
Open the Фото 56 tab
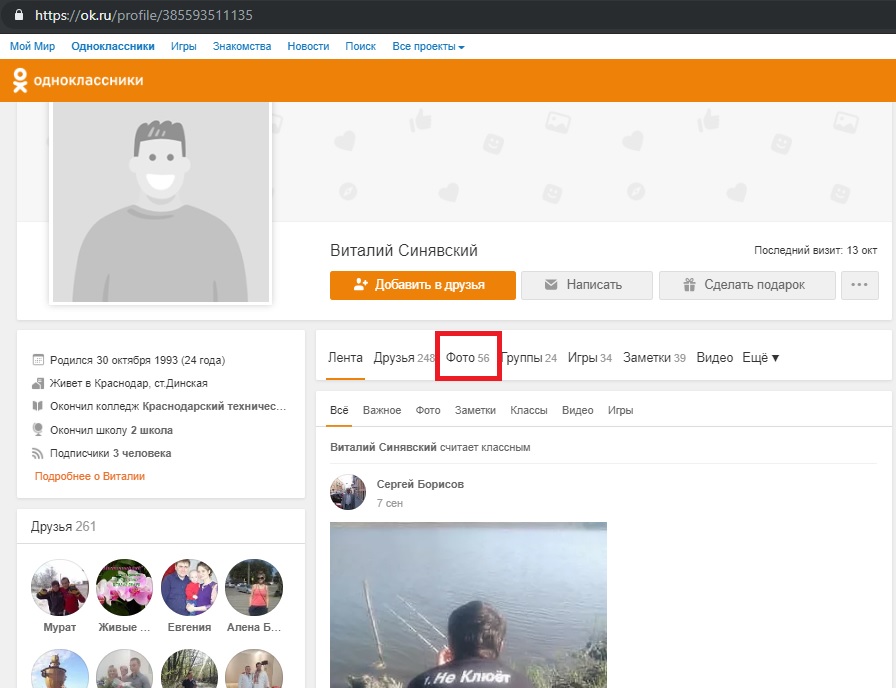click(467, 358)
